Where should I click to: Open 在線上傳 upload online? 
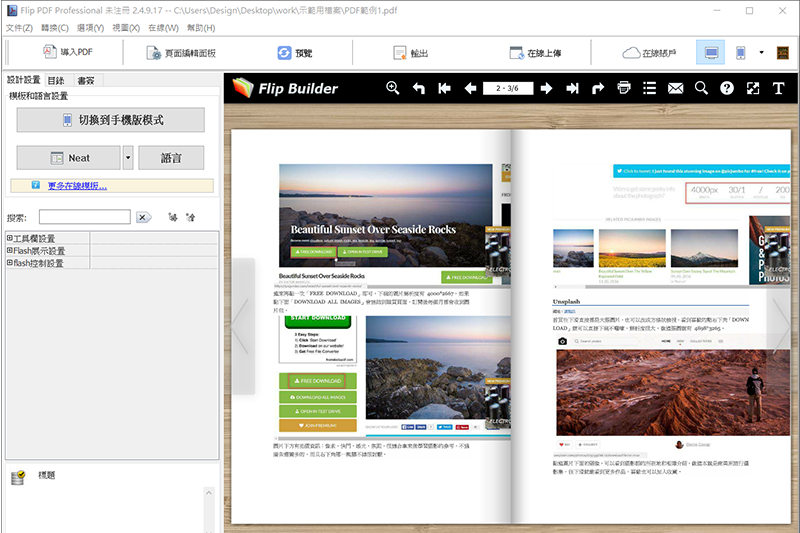pos(535,53)
